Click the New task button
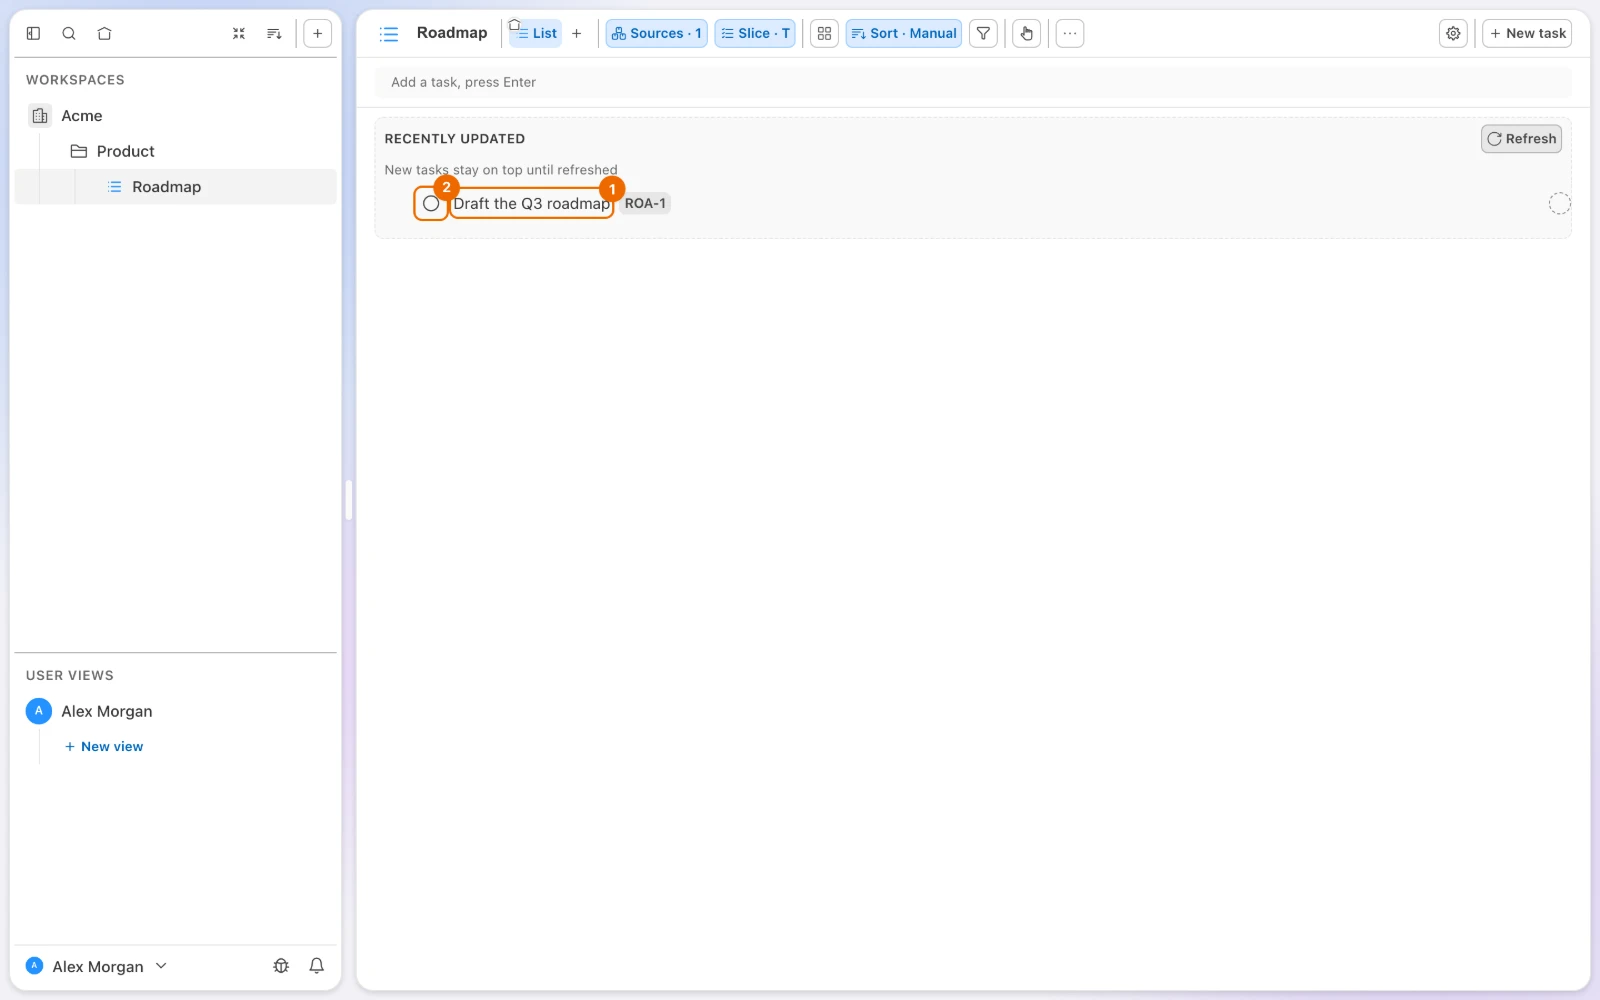 point(1527,33)
